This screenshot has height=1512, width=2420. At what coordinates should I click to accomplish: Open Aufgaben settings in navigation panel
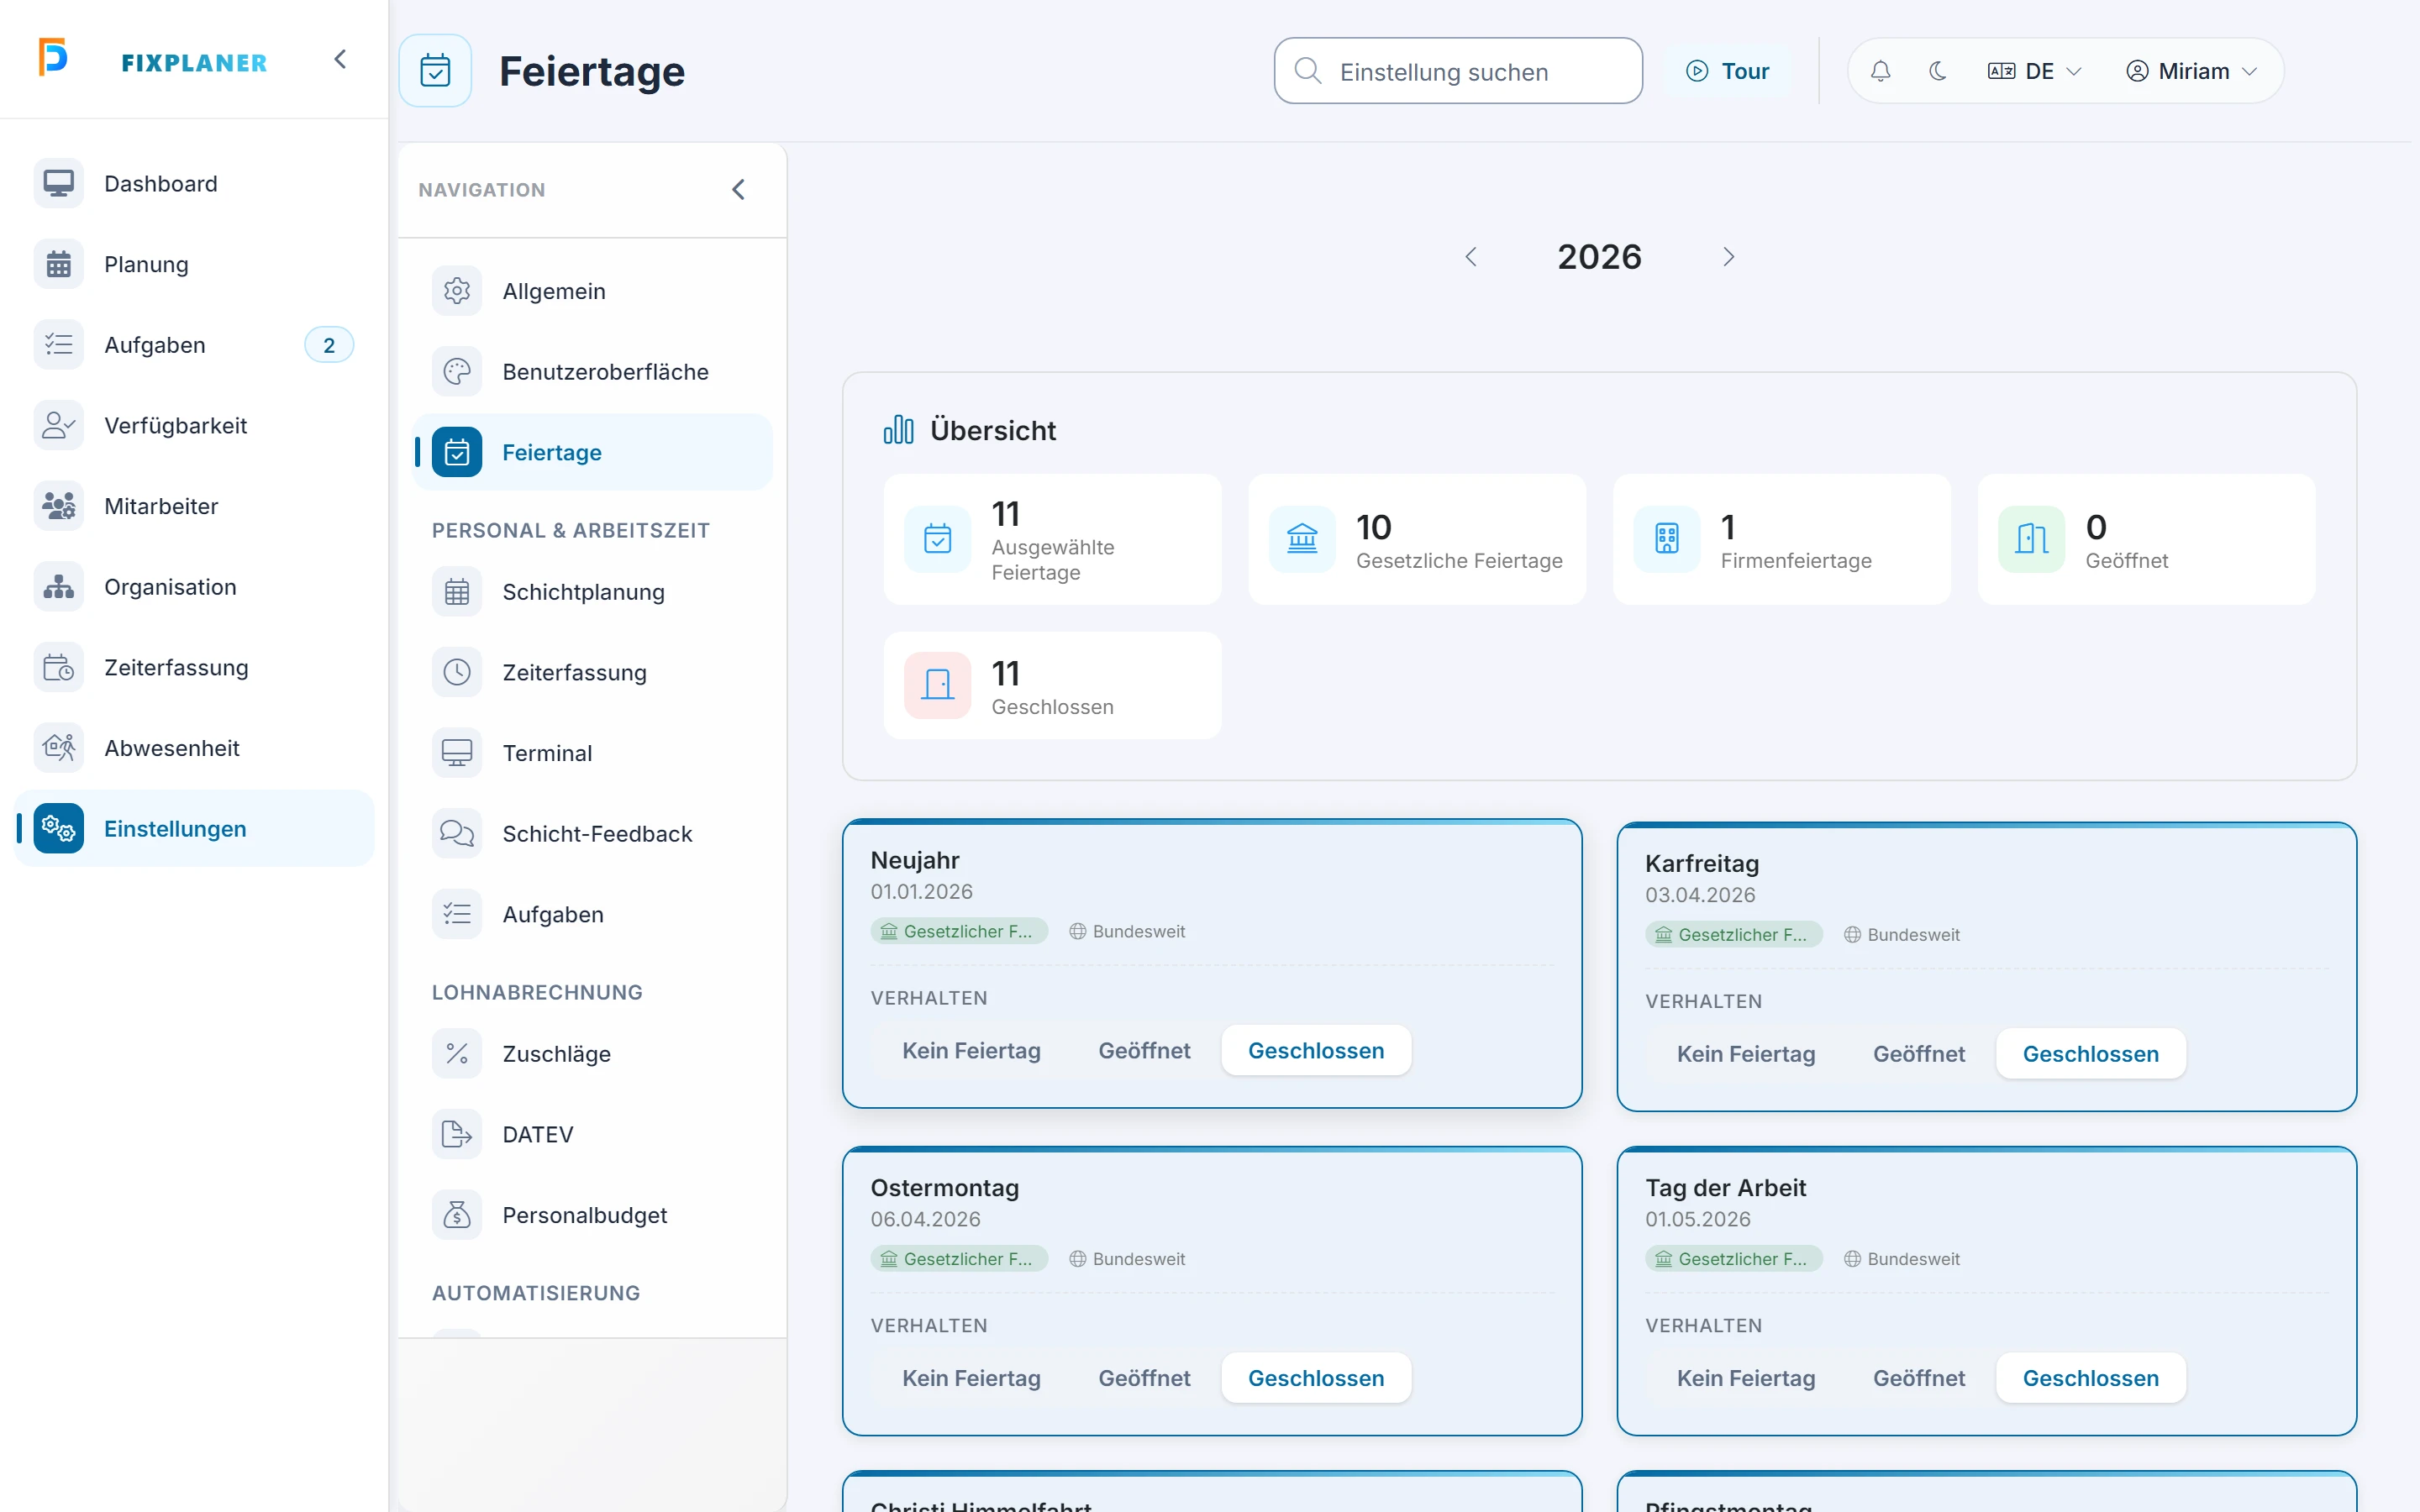pos(592,914)
